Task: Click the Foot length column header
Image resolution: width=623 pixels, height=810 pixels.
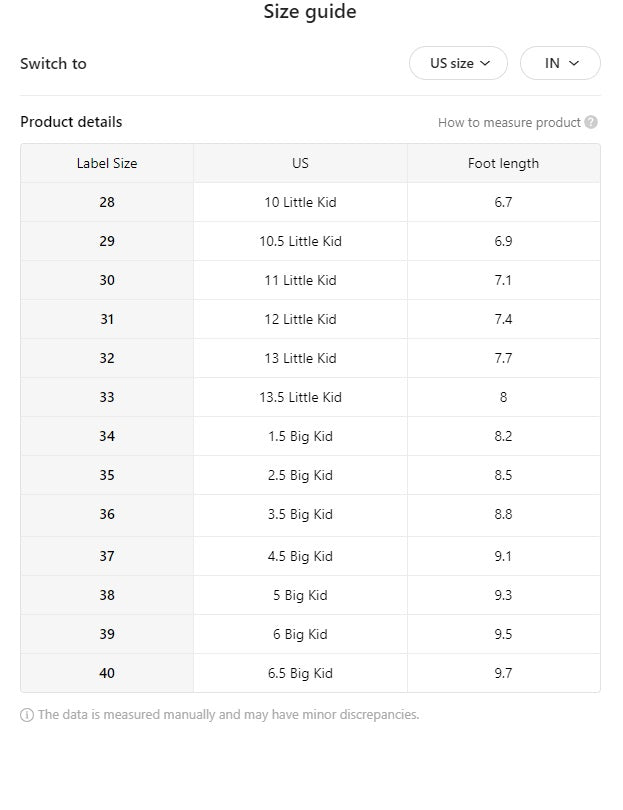Action: pyautogui.click(x=503, y=163)
